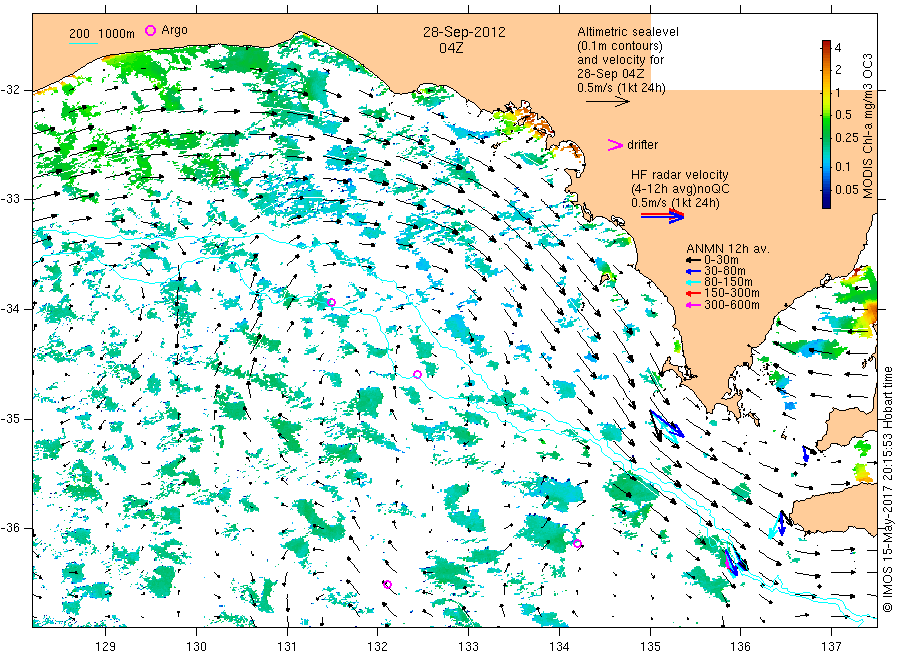Click the blue ANMN arrows near 135.2E, 35S

pyautogui.click(x=666, y=424)
